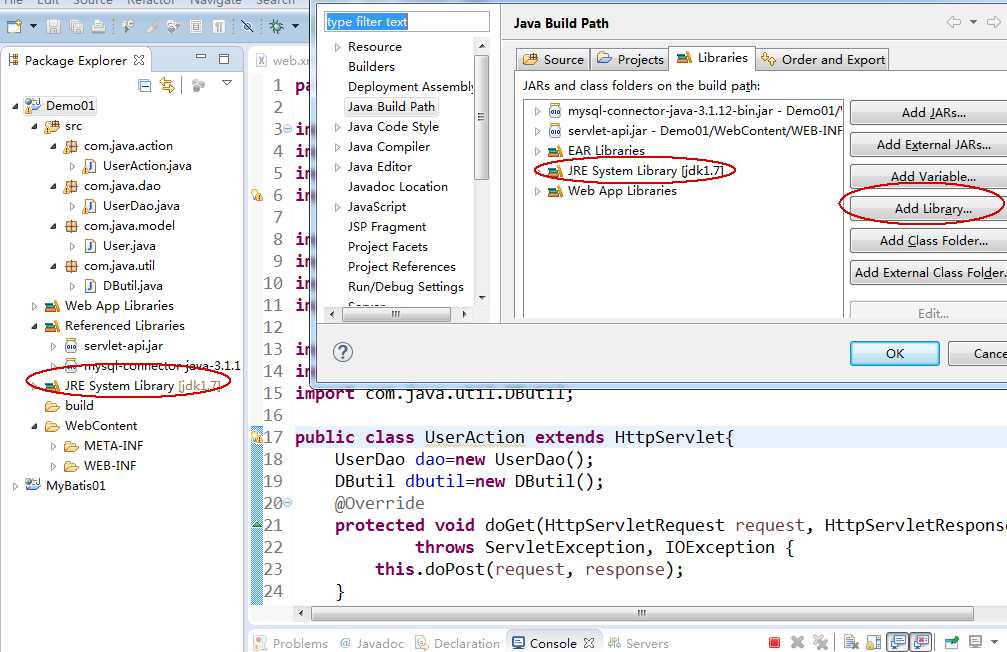
Task: Switch to the Source tab
Action: click(x=553, y=59)
